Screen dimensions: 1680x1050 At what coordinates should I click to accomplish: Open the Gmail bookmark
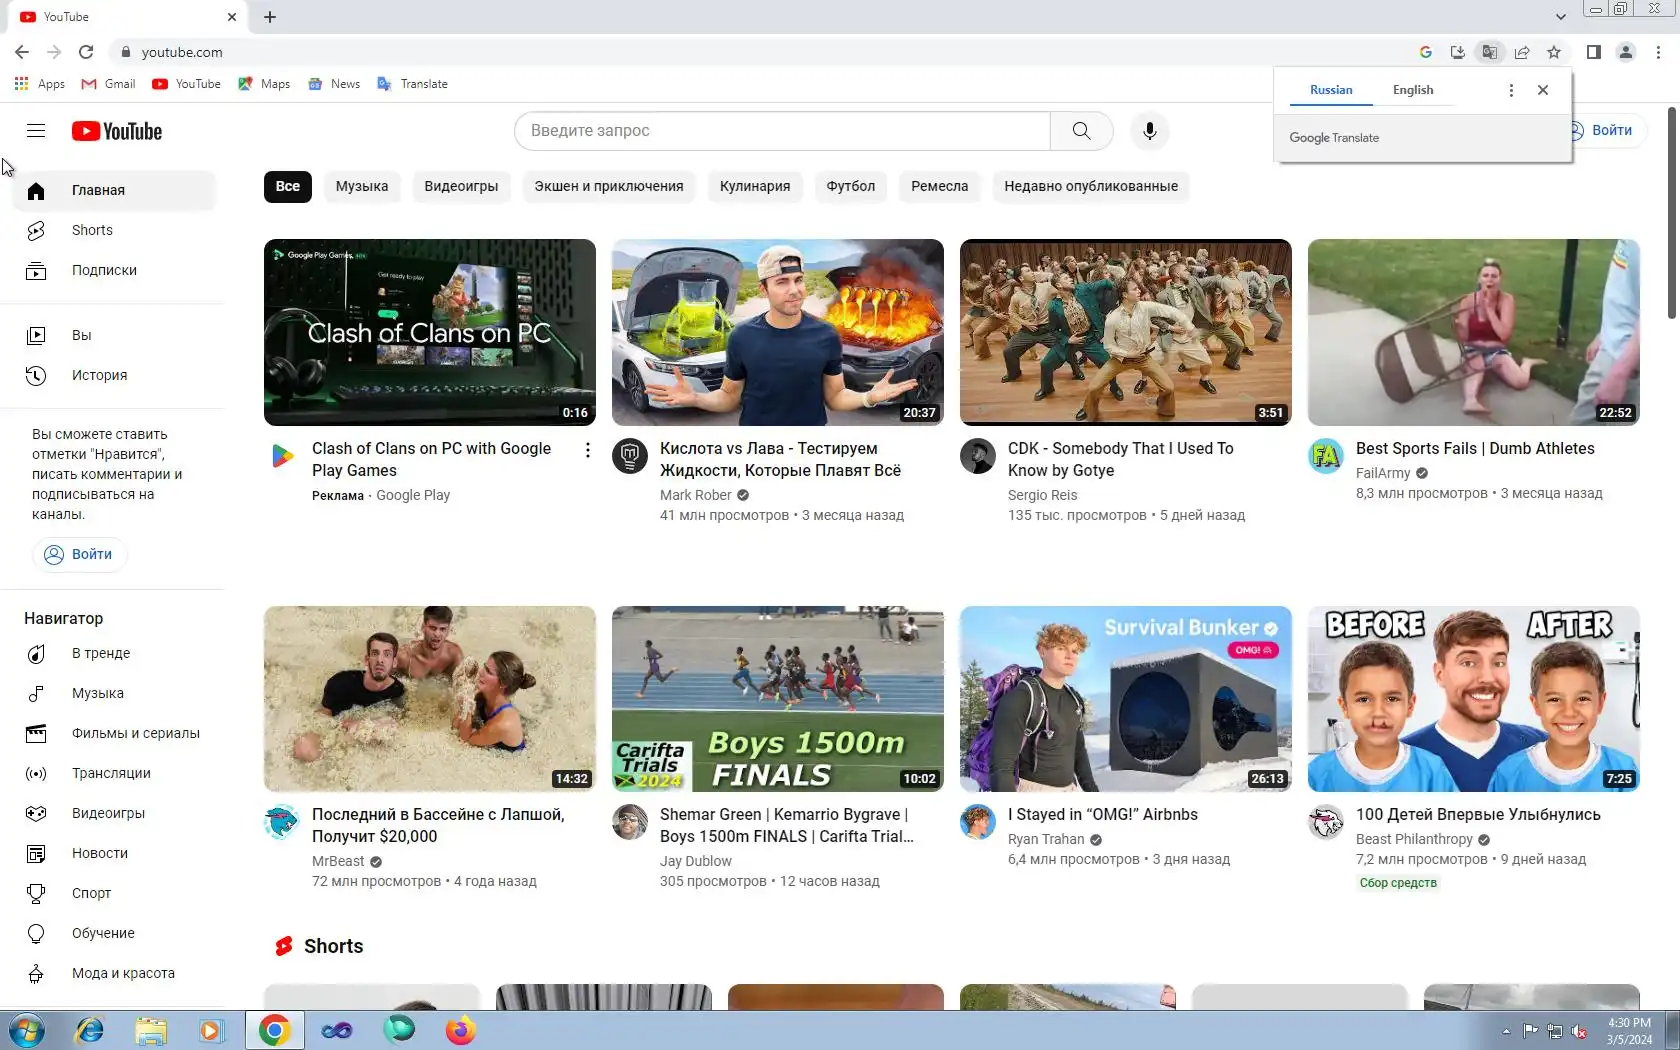[108, 84]
